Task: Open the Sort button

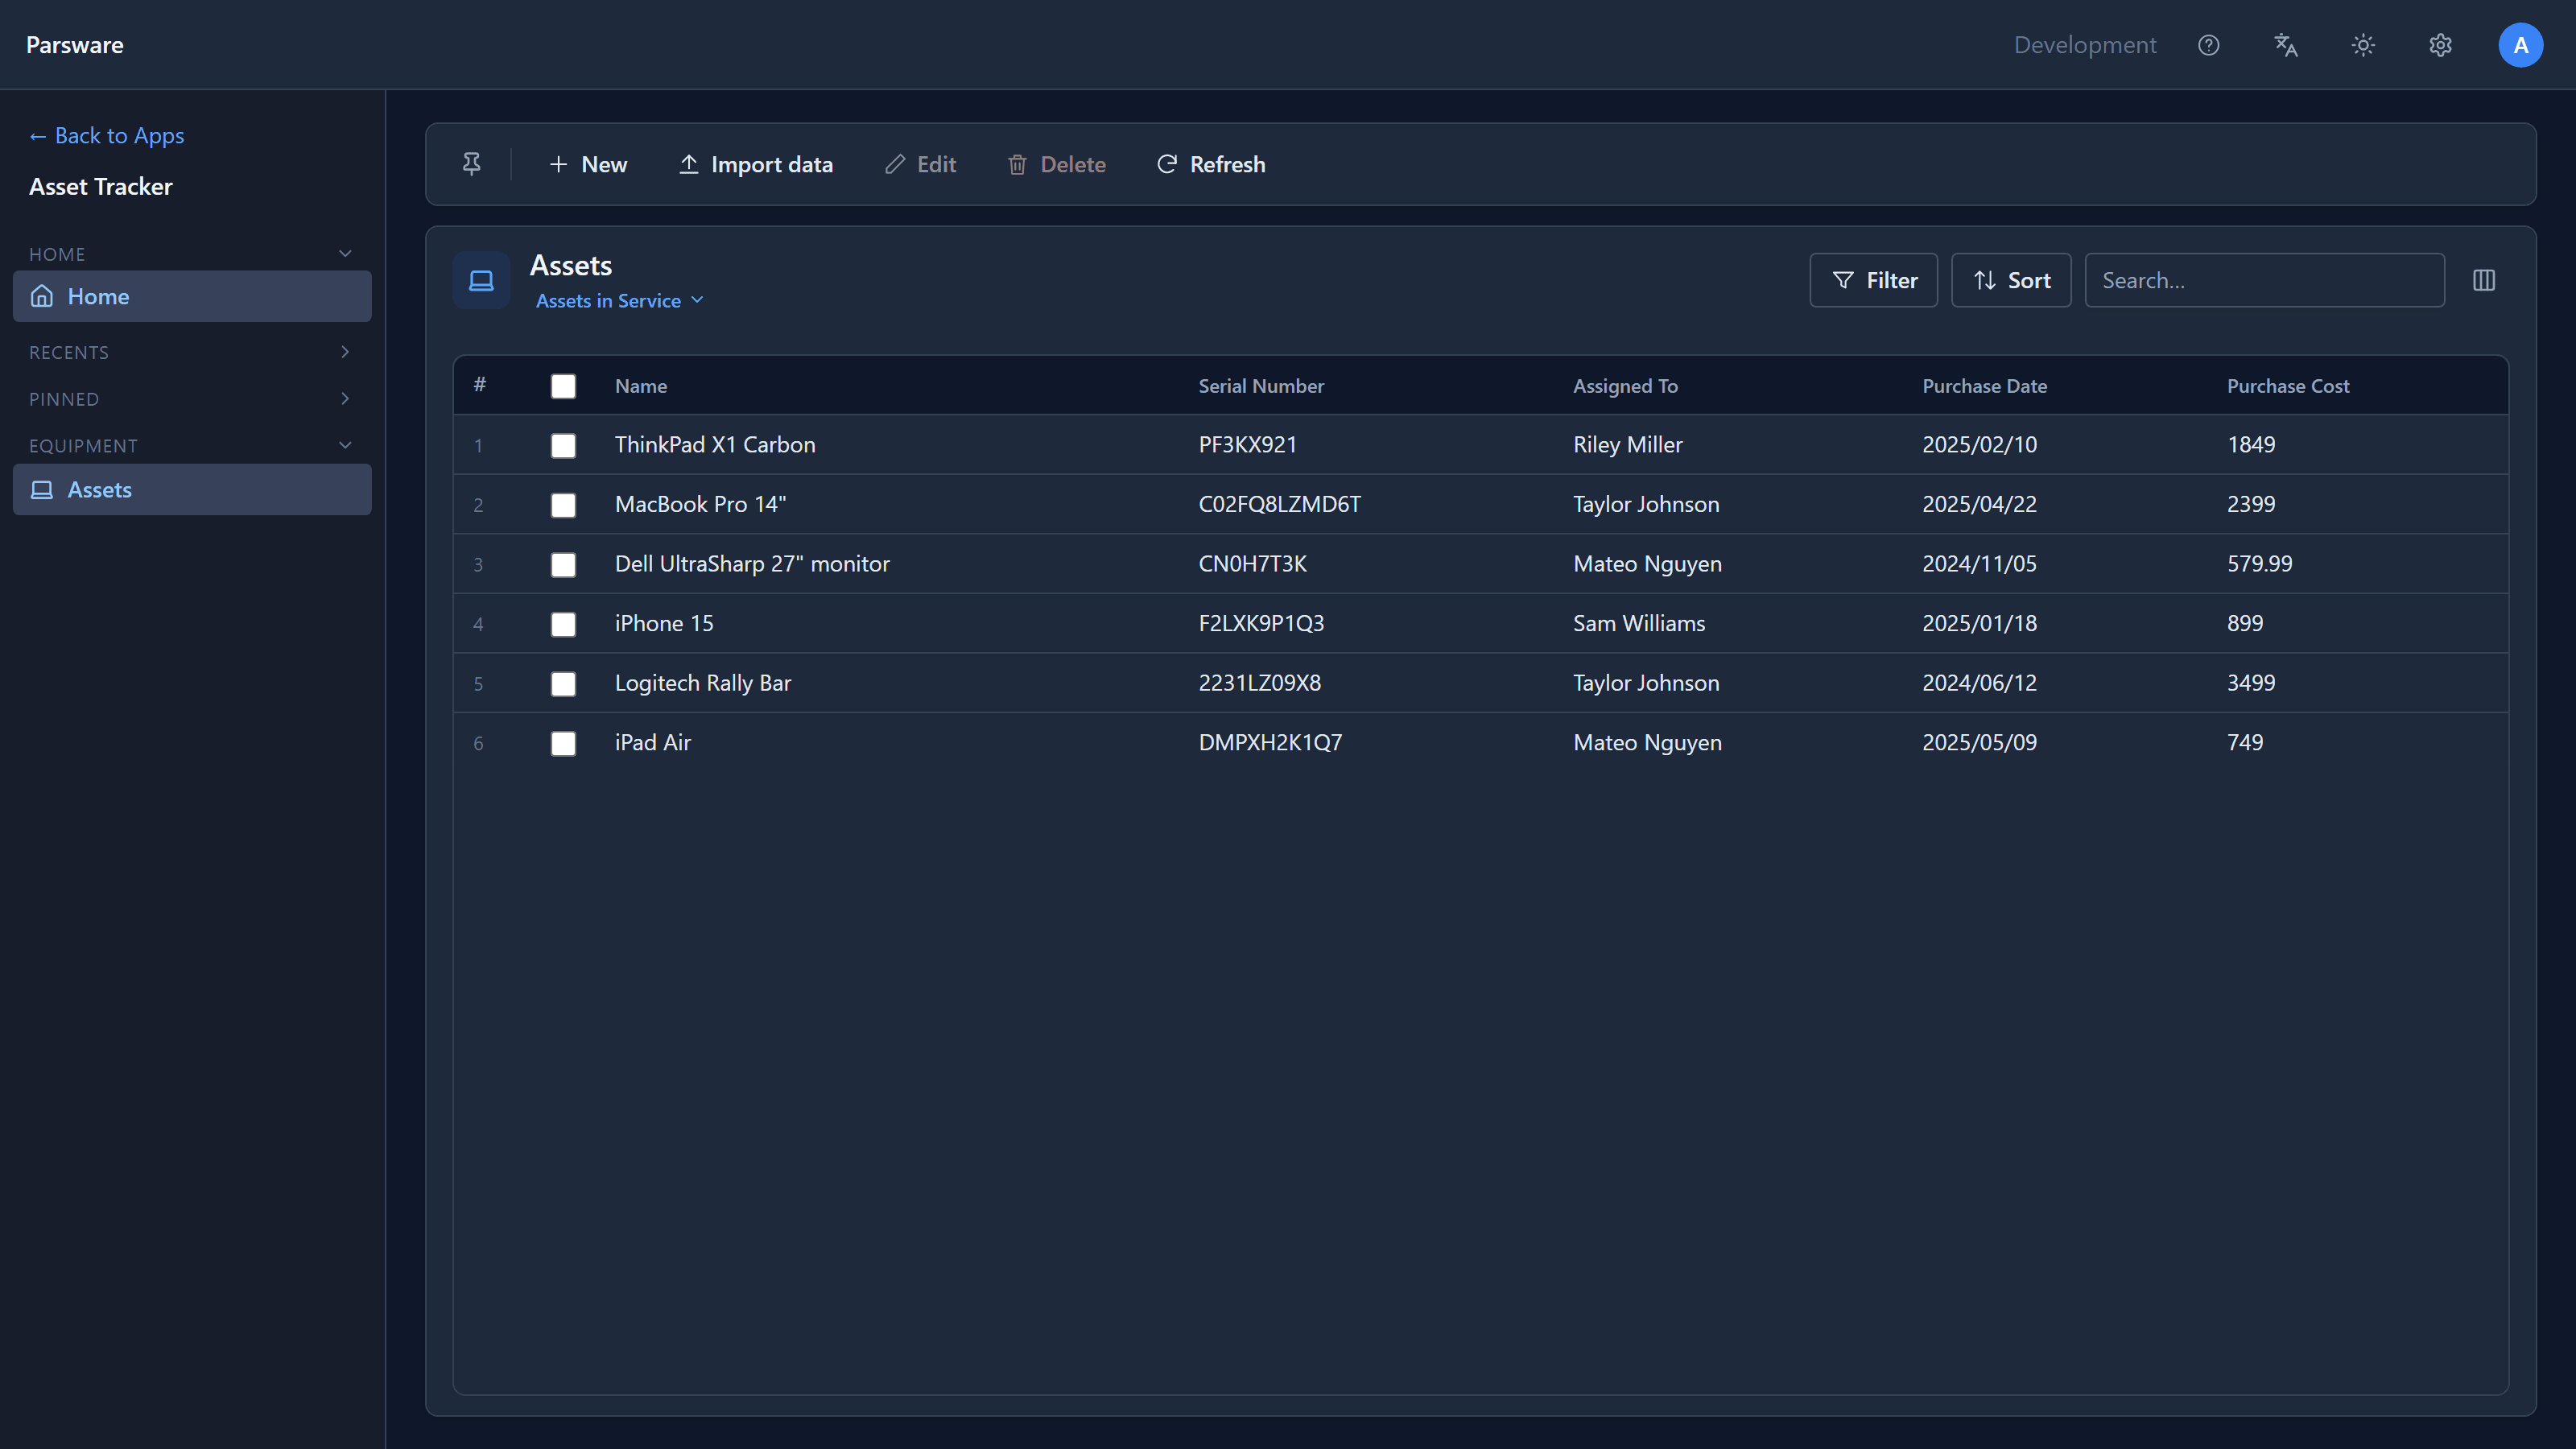Action: (x=2011, y=280)
